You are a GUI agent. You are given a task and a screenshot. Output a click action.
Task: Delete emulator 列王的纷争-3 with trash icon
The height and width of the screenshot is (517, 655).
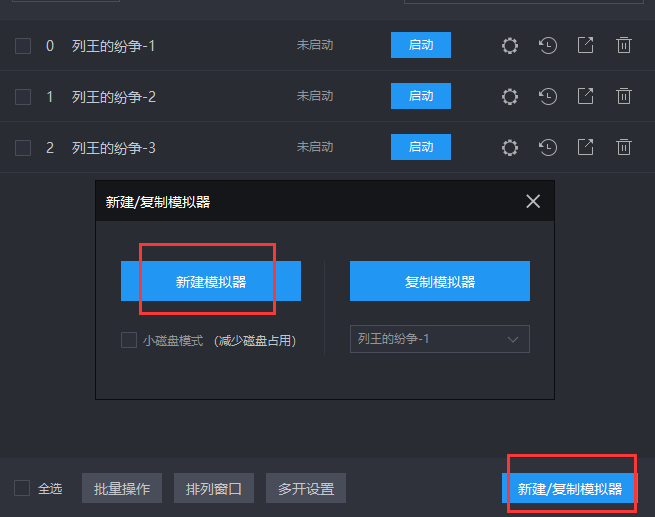pyautogui.click(x=624, y=147)
